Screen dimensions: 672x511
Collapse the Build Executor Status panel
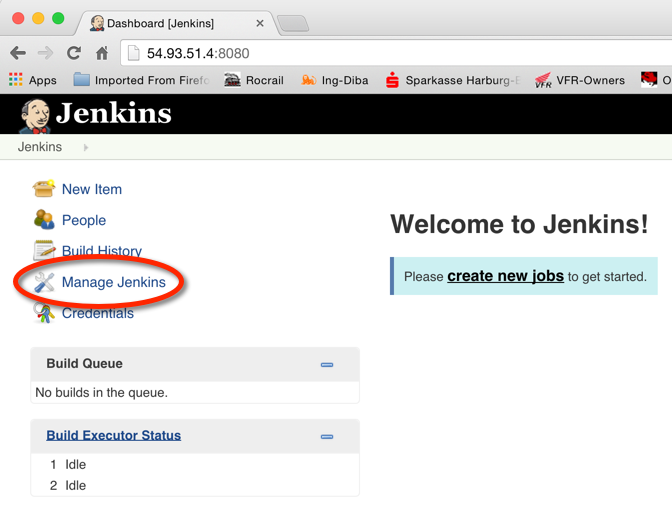click(x=327, y=437)
